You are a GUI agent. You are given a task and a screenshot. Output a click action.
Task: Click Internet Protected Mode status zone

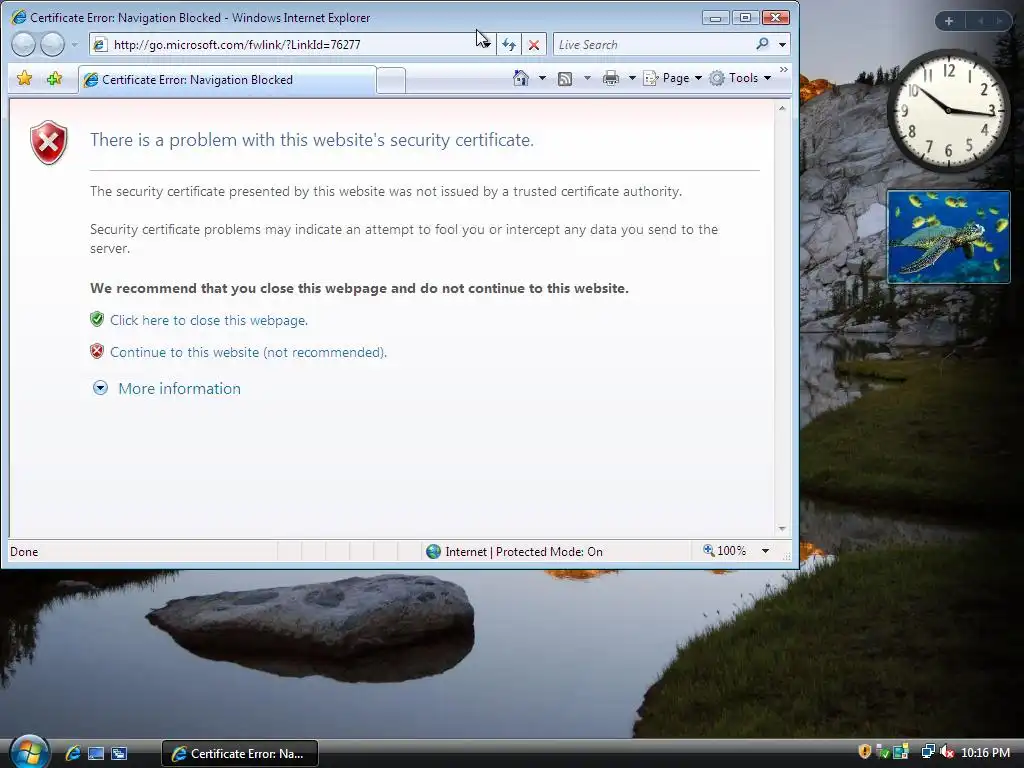point(515,552)
